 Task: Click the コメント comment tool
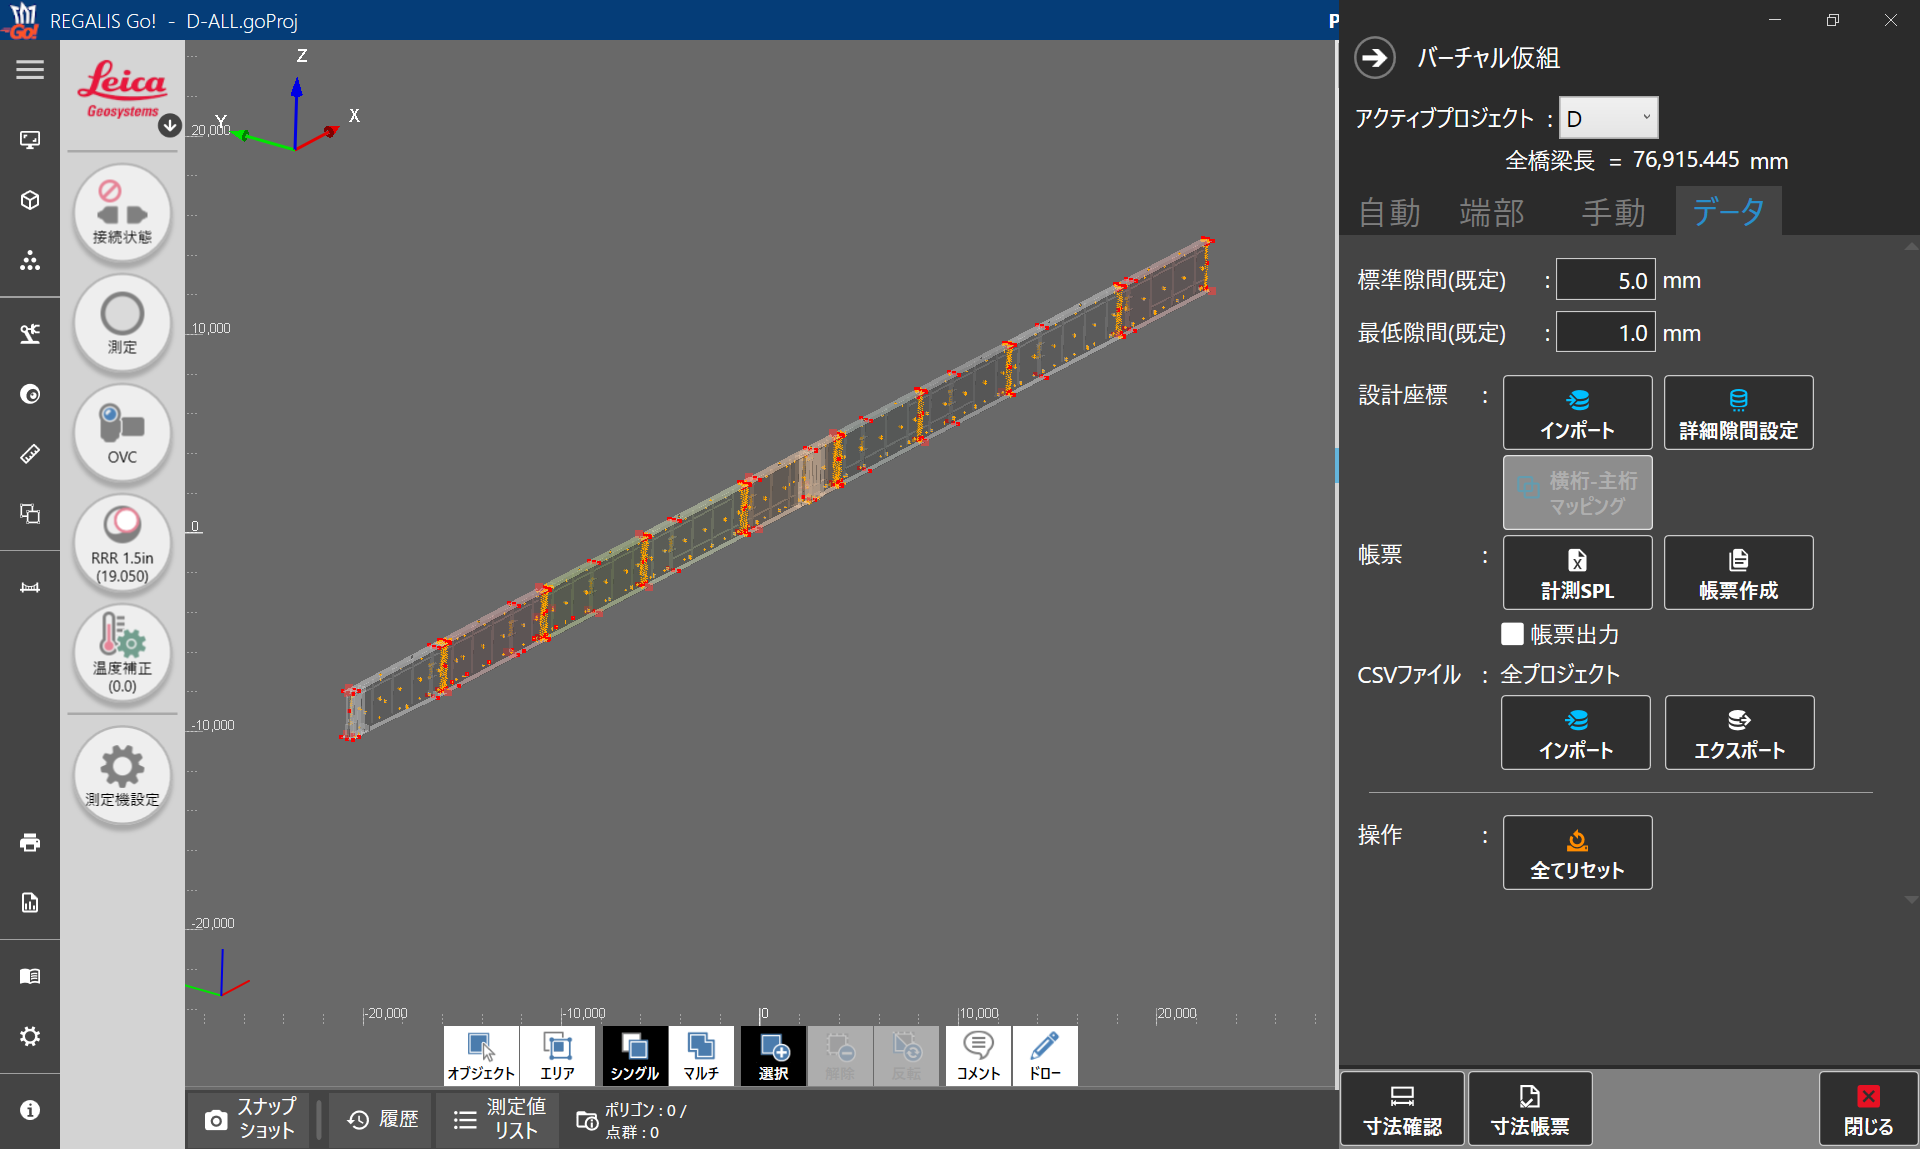click(978, 1056)
